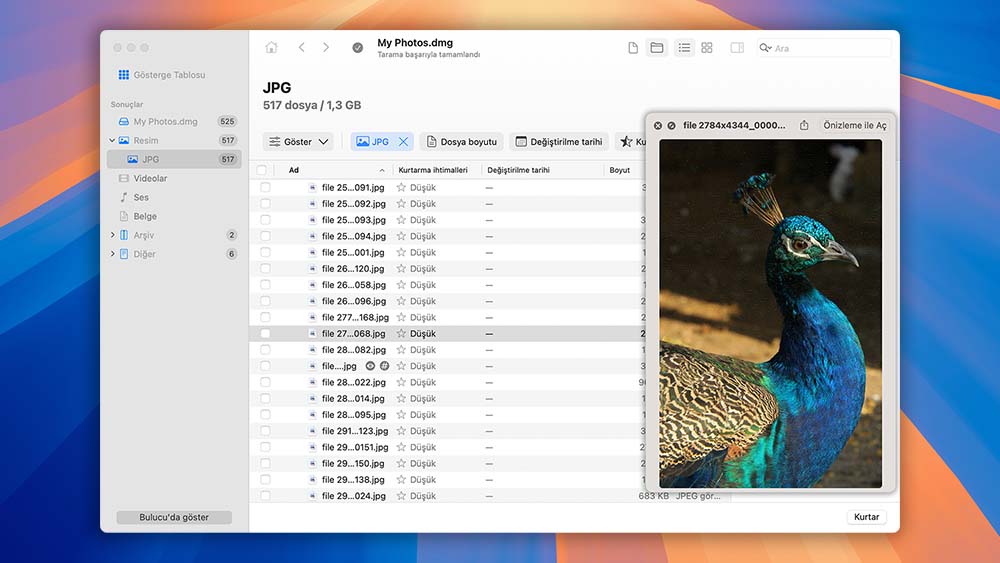Toggle the select-all checkbox in the table header

click(261, 170)
